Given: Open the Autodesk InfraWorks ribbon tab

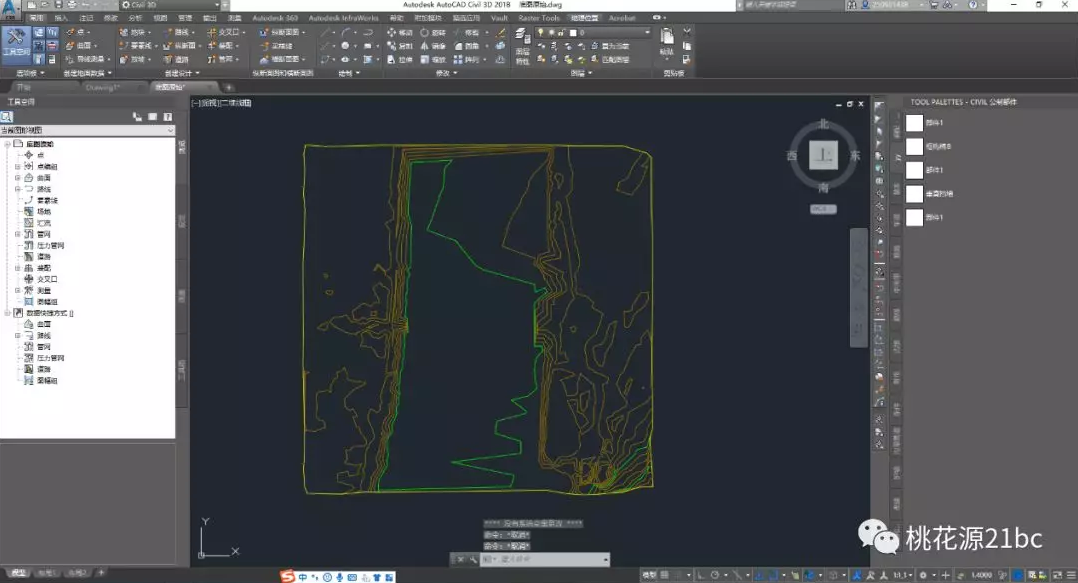Looking at the screenshot, I should pyautogui.click(x=343, y=18).
